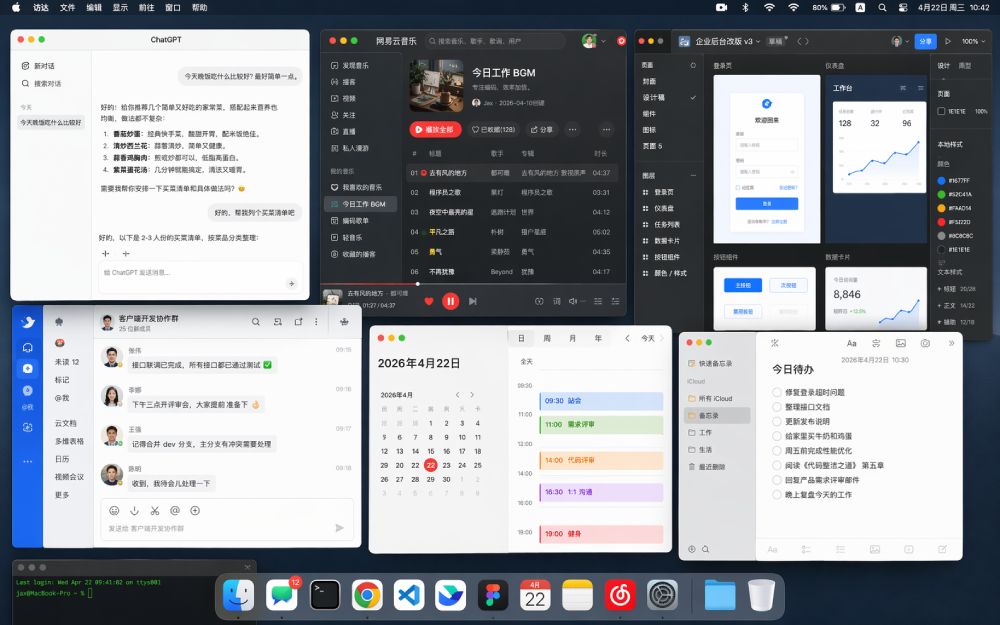Select the #1677FF blue color swatch

(x=940, y=181)
